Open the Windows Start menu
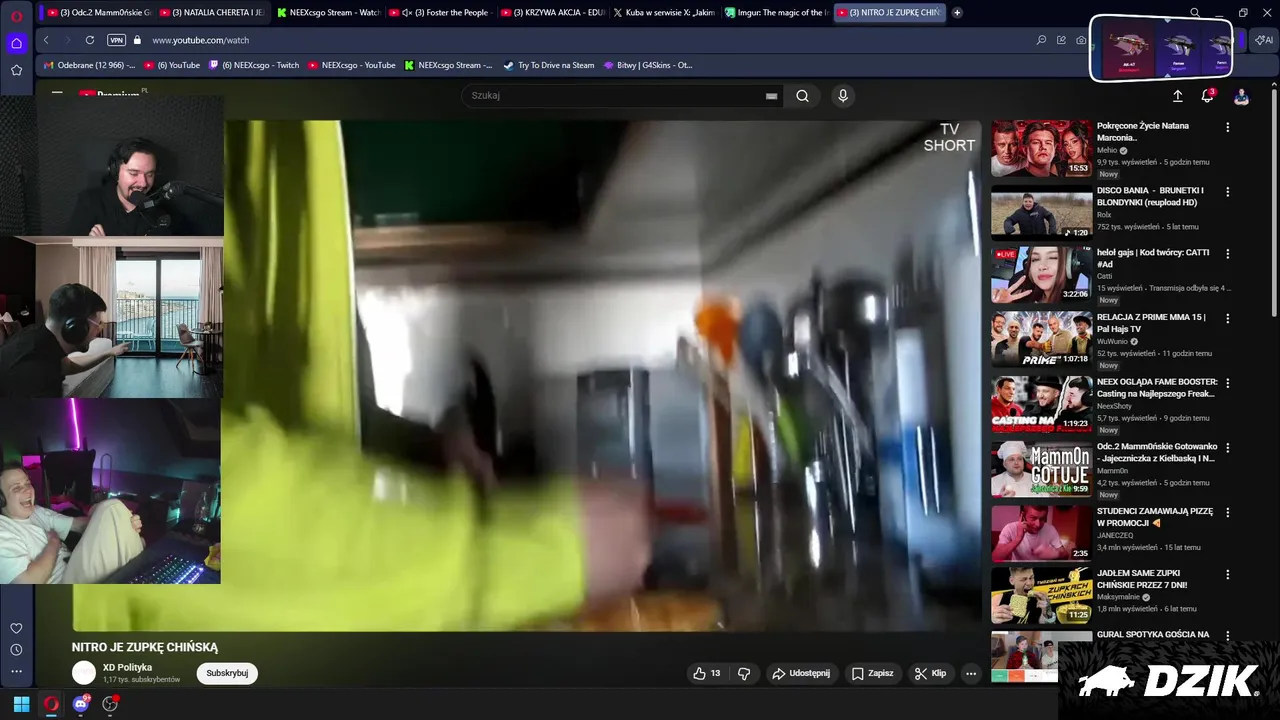 pos(21,704)
